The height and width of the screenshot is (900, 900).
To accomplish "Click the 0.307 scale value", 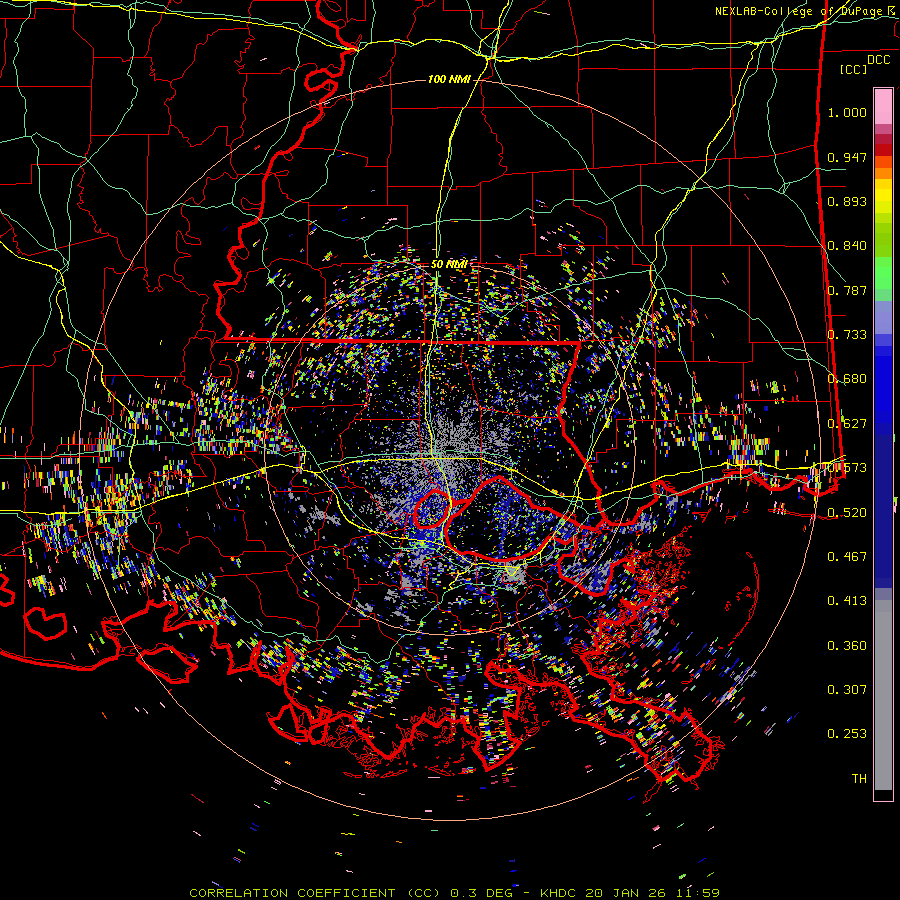I will point(847,689).
